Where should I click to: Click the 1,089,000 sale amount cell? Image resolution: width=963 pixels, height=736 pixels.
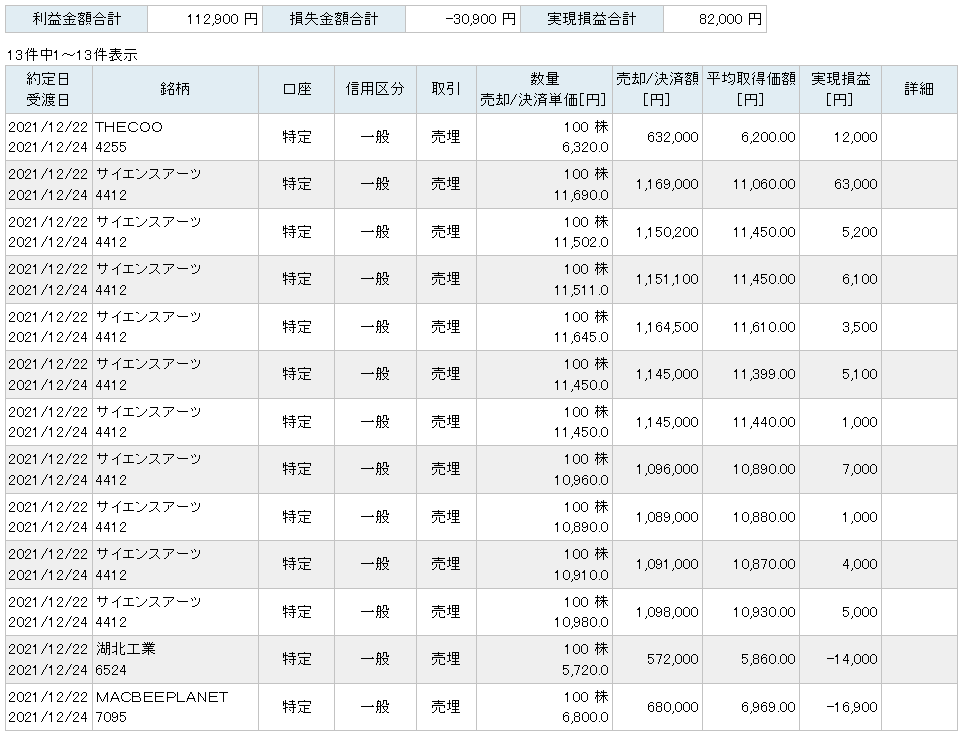coord(657,517)
